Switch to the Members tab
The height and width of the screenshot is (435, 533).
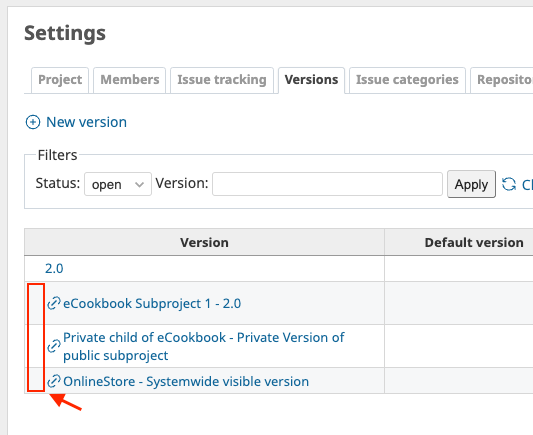coord(130,80)
